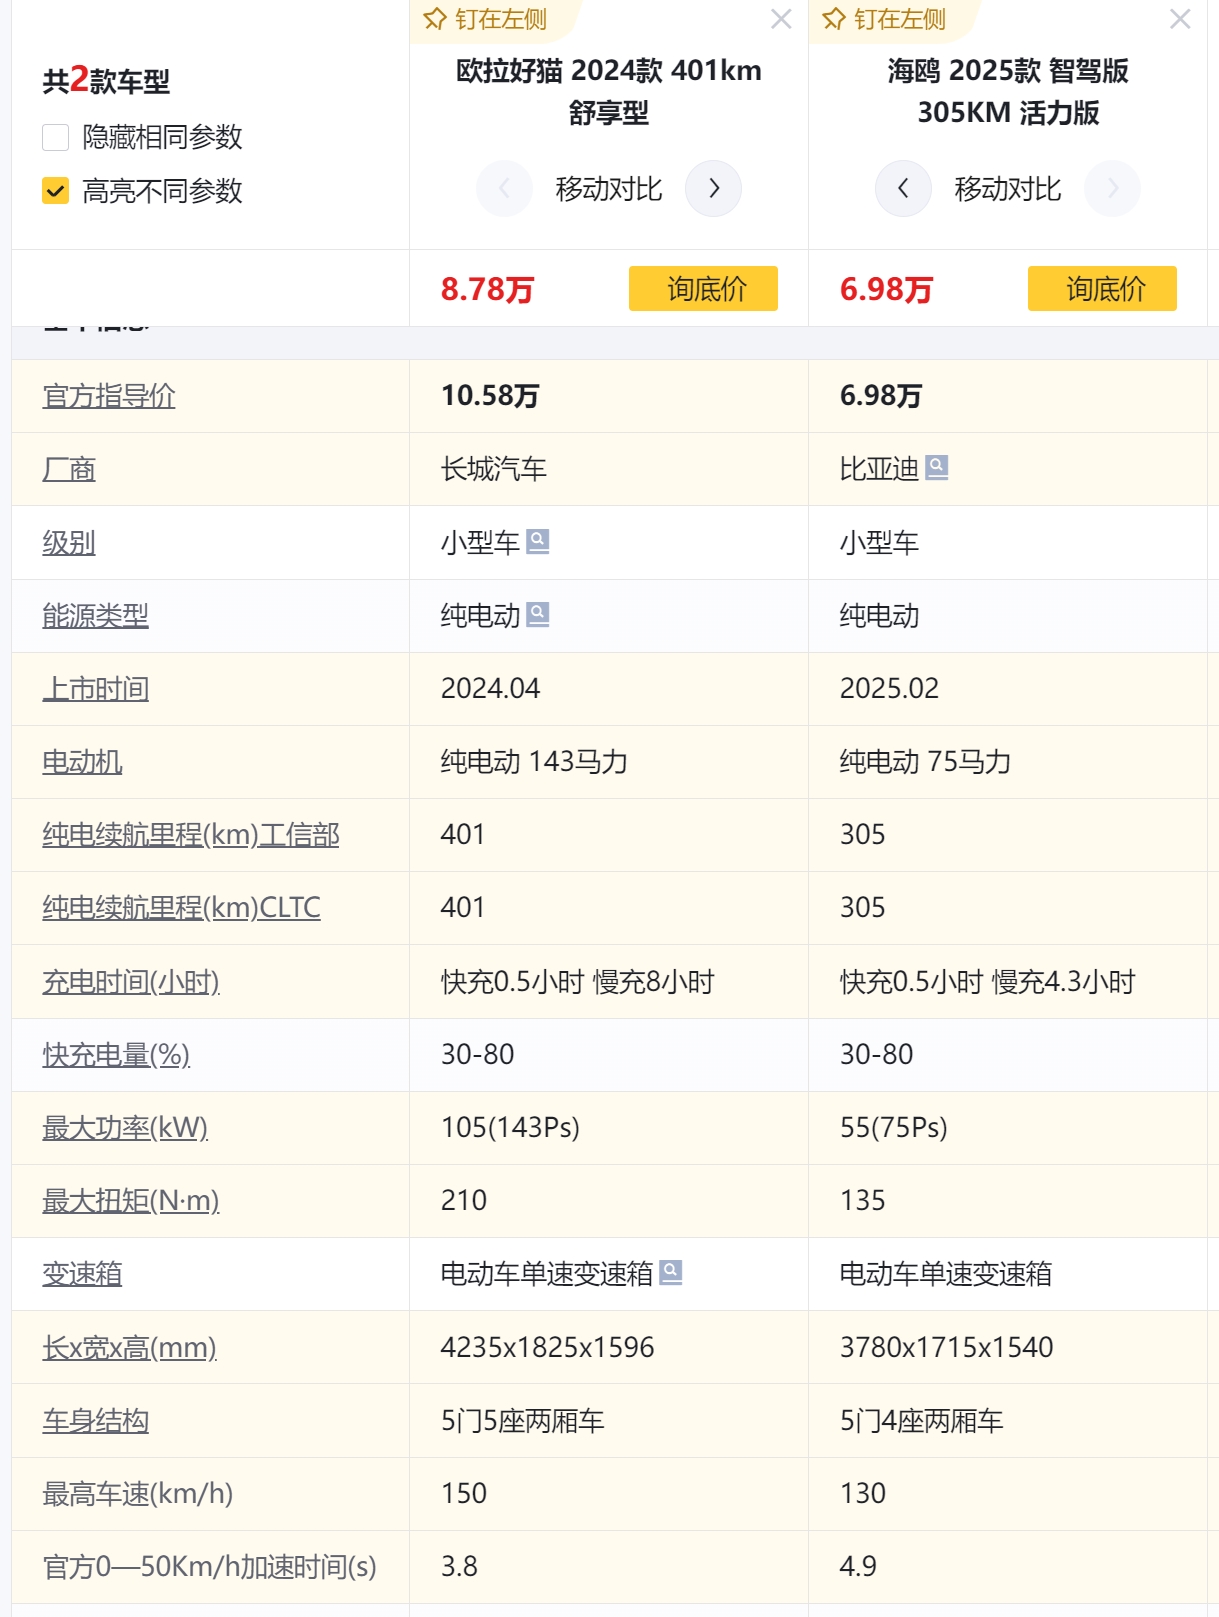
Task: Open the info icon beside 欧拉好猫's 纯电动 energy type
Action: (x=538, y=614)
